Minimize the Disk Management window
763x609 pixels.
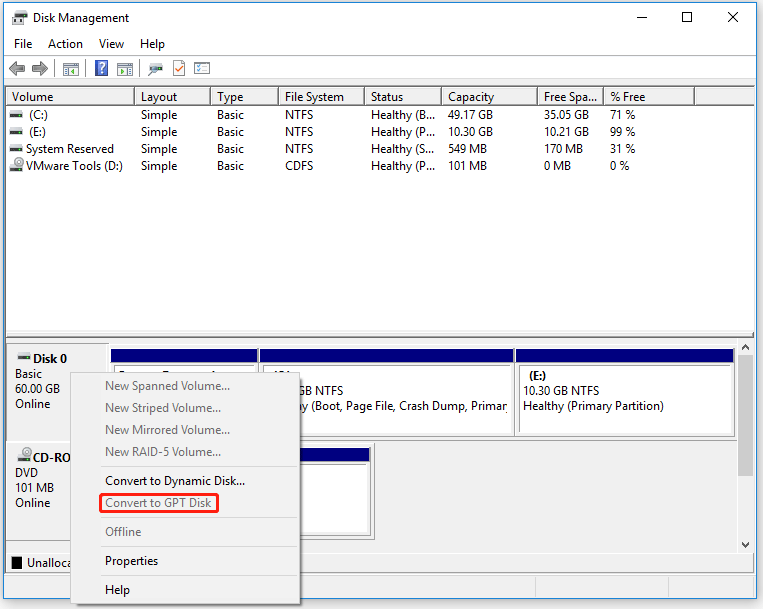click(642, 18)
